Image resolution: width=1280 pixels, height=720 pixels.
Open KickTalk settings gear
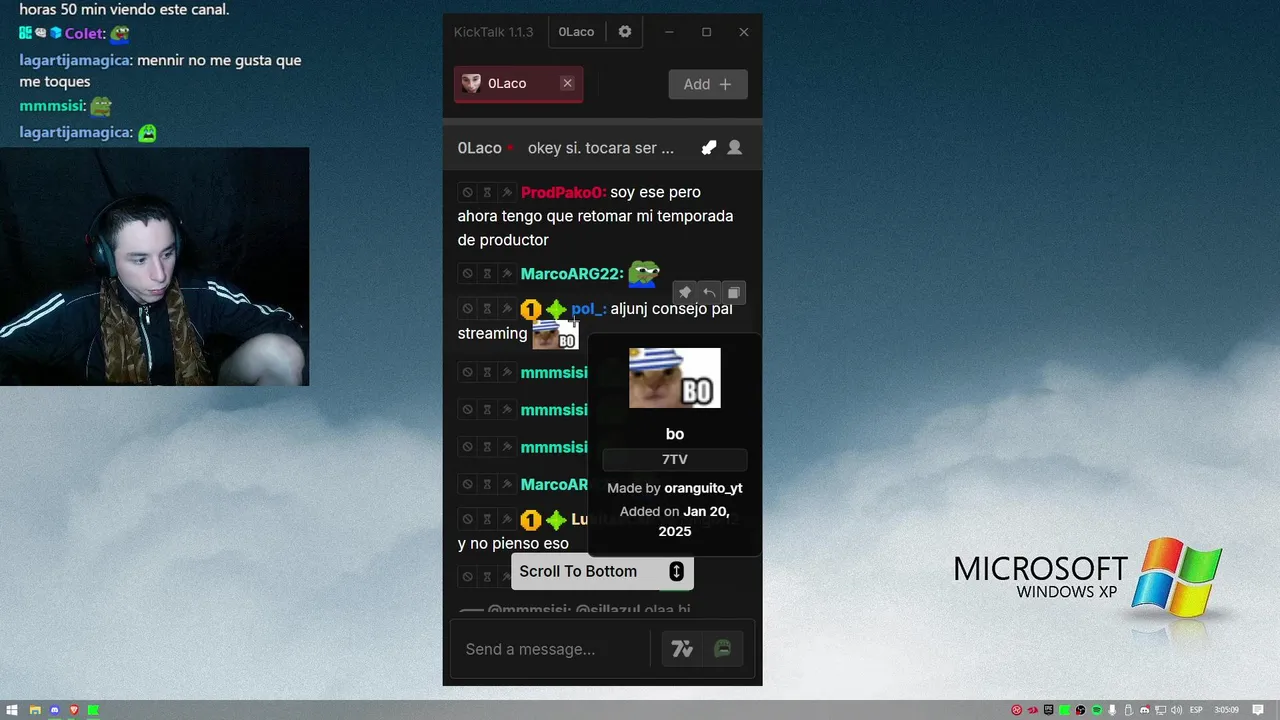pyautogui.click(x=625, y=32)
